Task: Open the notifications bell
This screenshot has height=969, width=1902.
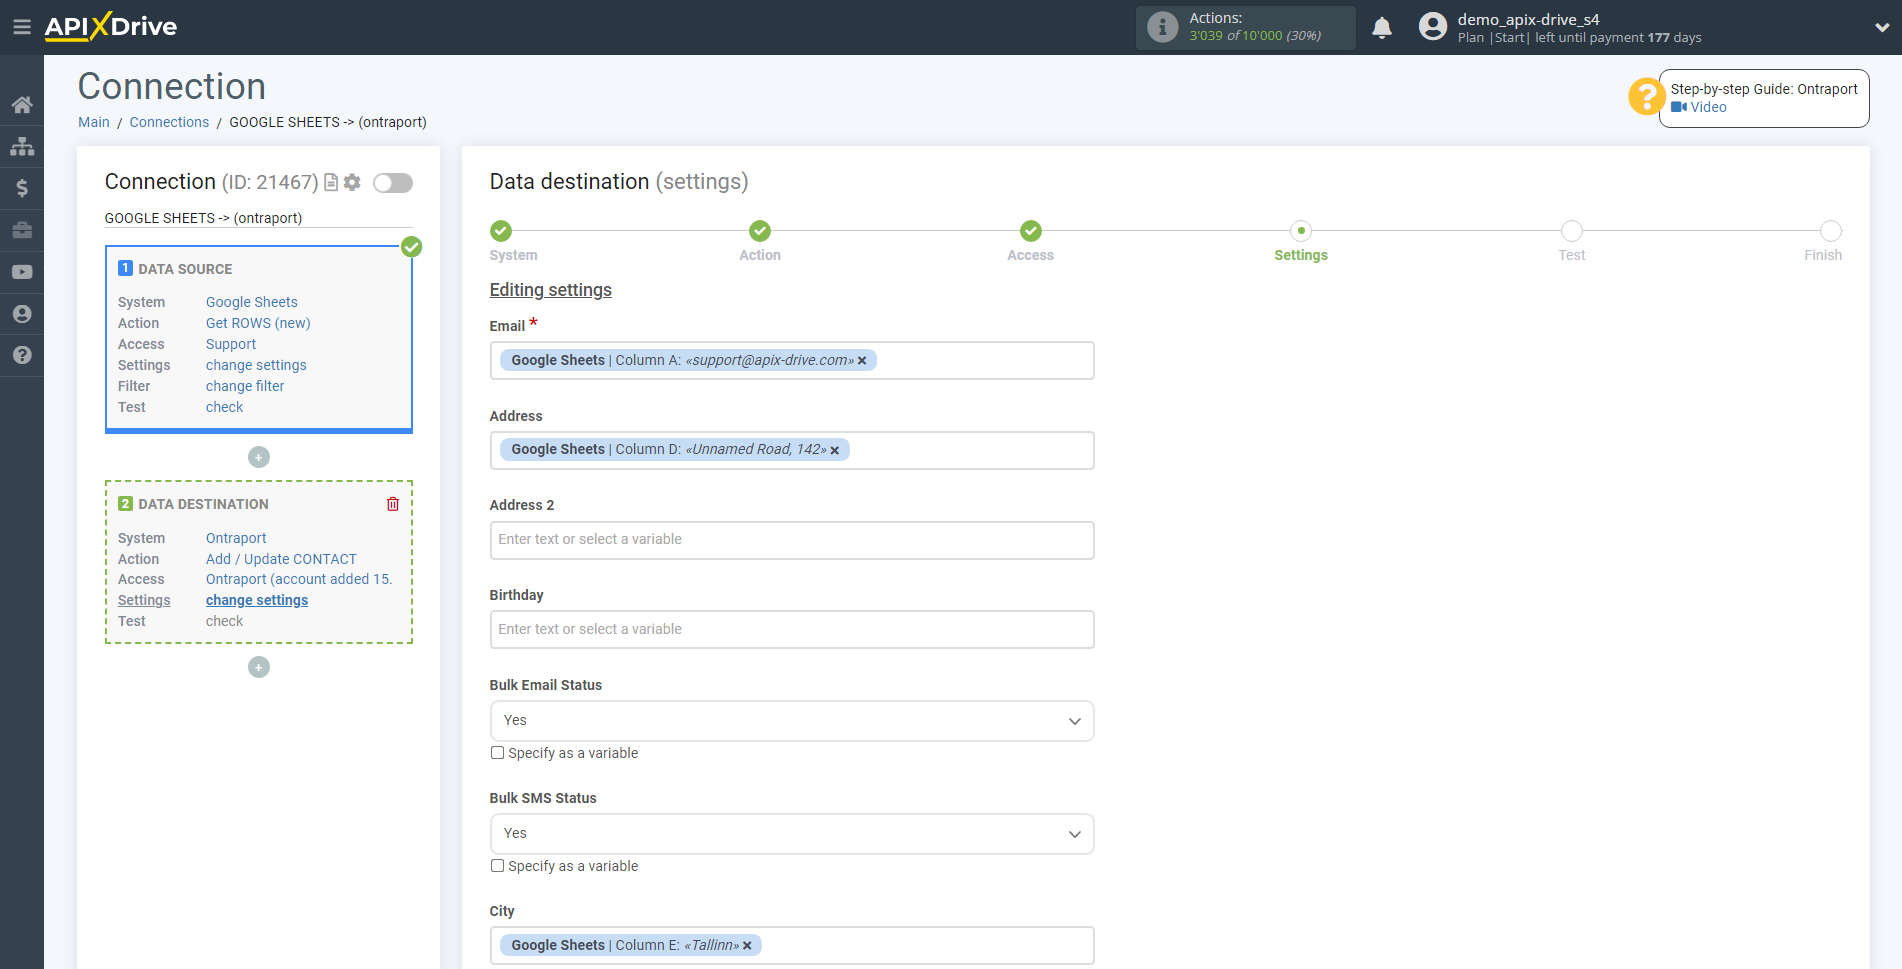Action: point(1382,28)
